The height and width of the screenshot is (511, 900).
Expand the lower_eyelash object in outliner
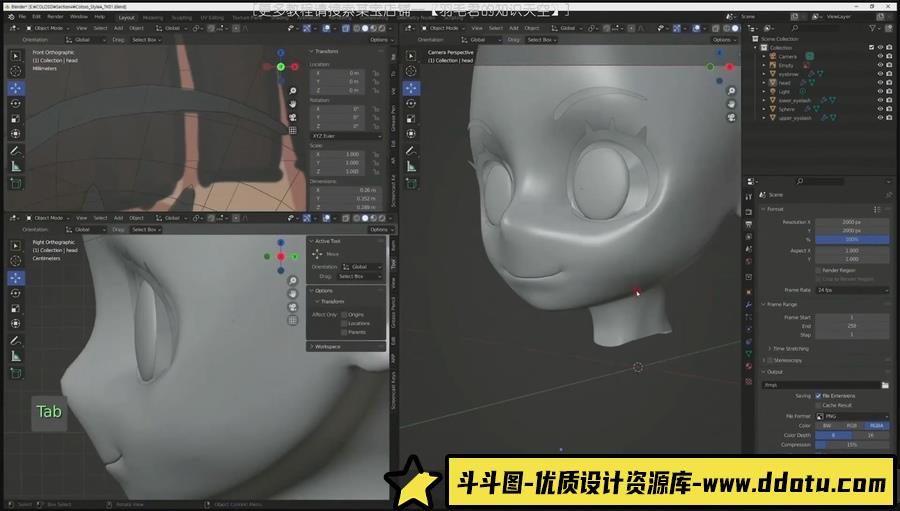(x=764, y=100)
